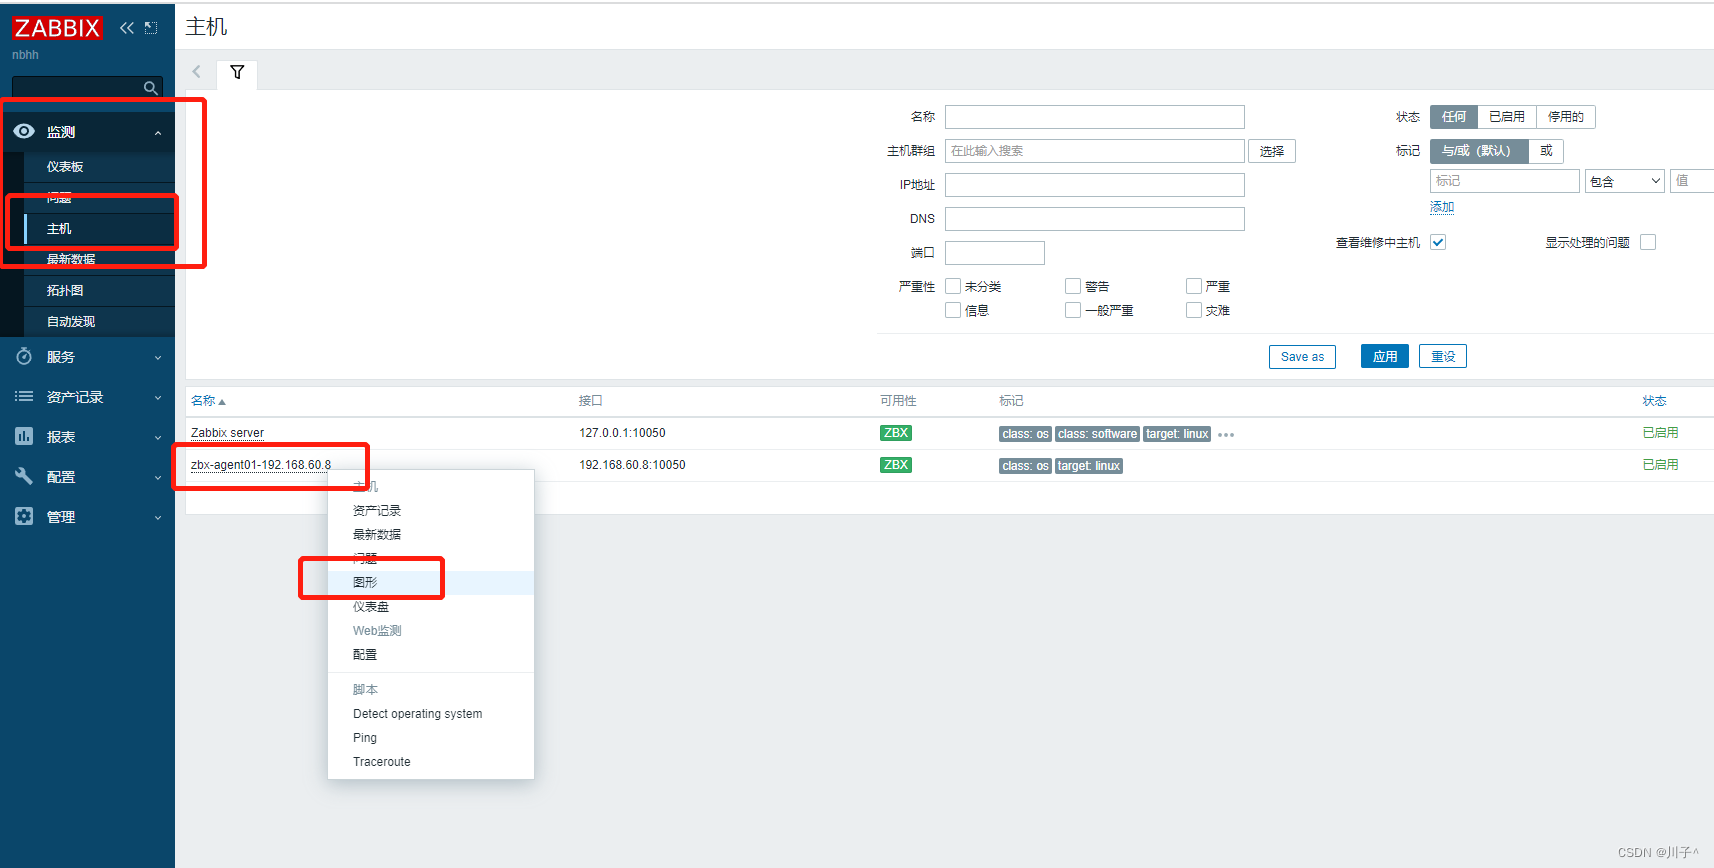The height and width of the screenshot is (868, 1714).
Task: Sort by 状态 column header
Action: 1654,401
